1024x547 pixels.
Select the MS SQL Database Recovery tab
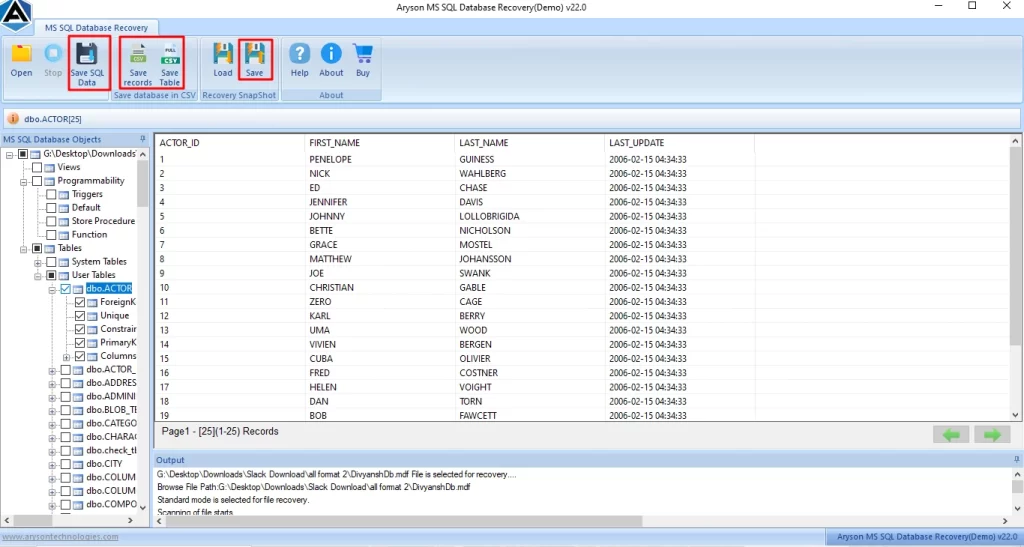(96, 28)
